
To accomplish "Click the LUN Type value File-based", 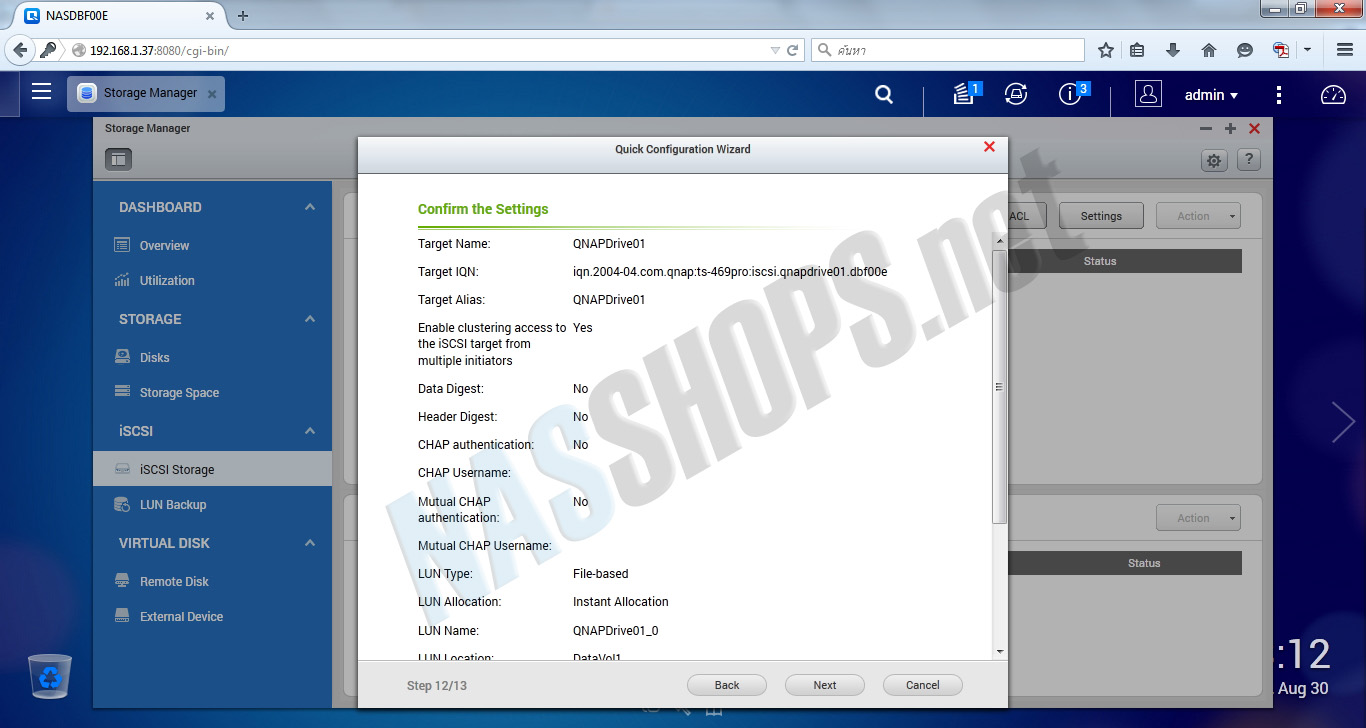I will click(x=601, y=574).
